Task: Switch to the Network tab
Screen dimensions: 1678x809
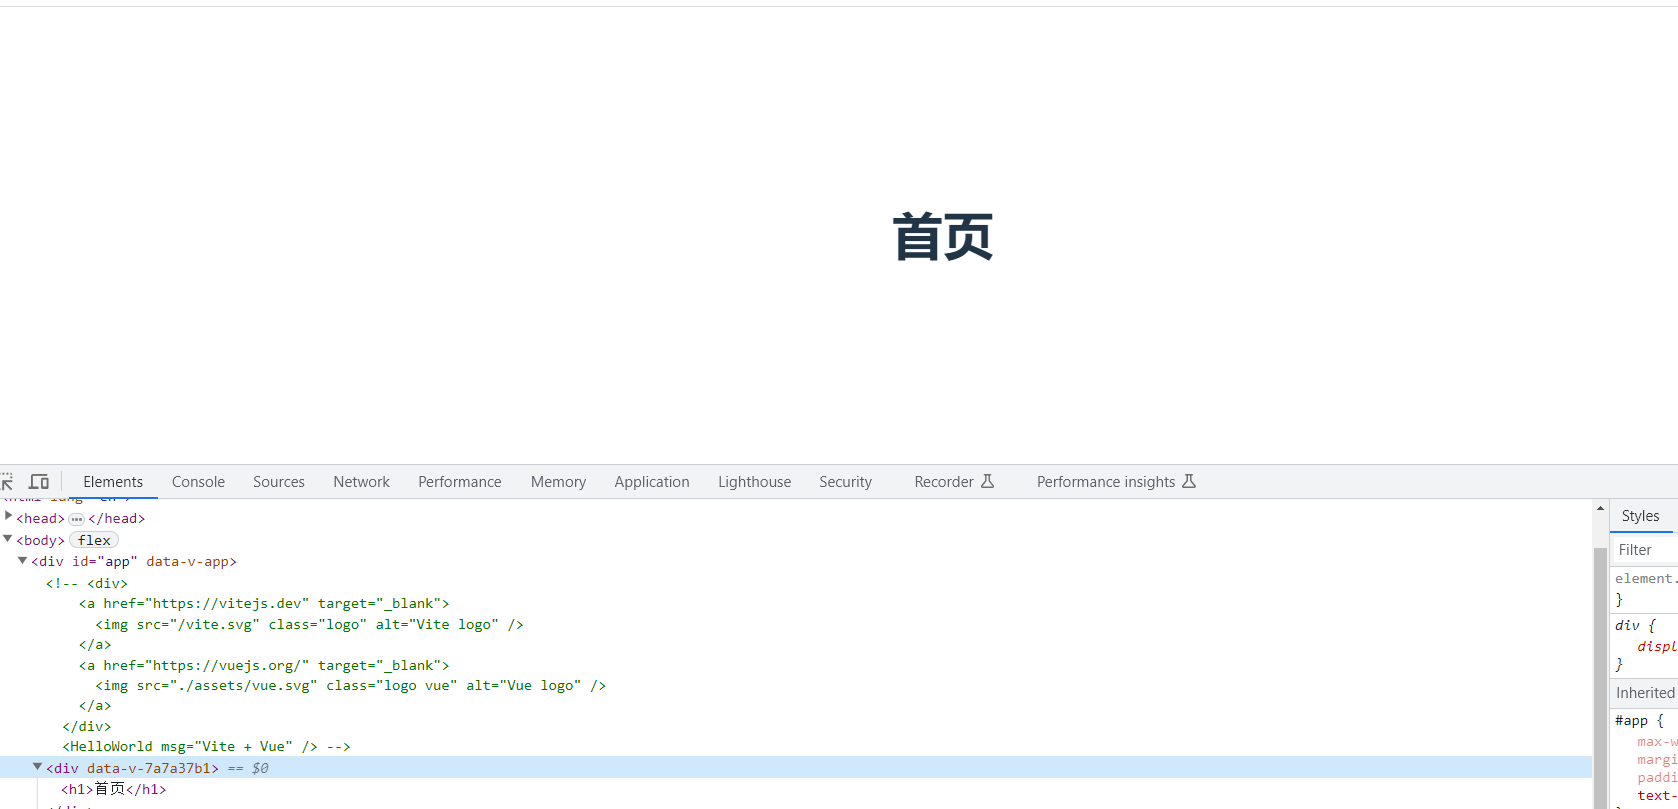Action: point(362,482)
